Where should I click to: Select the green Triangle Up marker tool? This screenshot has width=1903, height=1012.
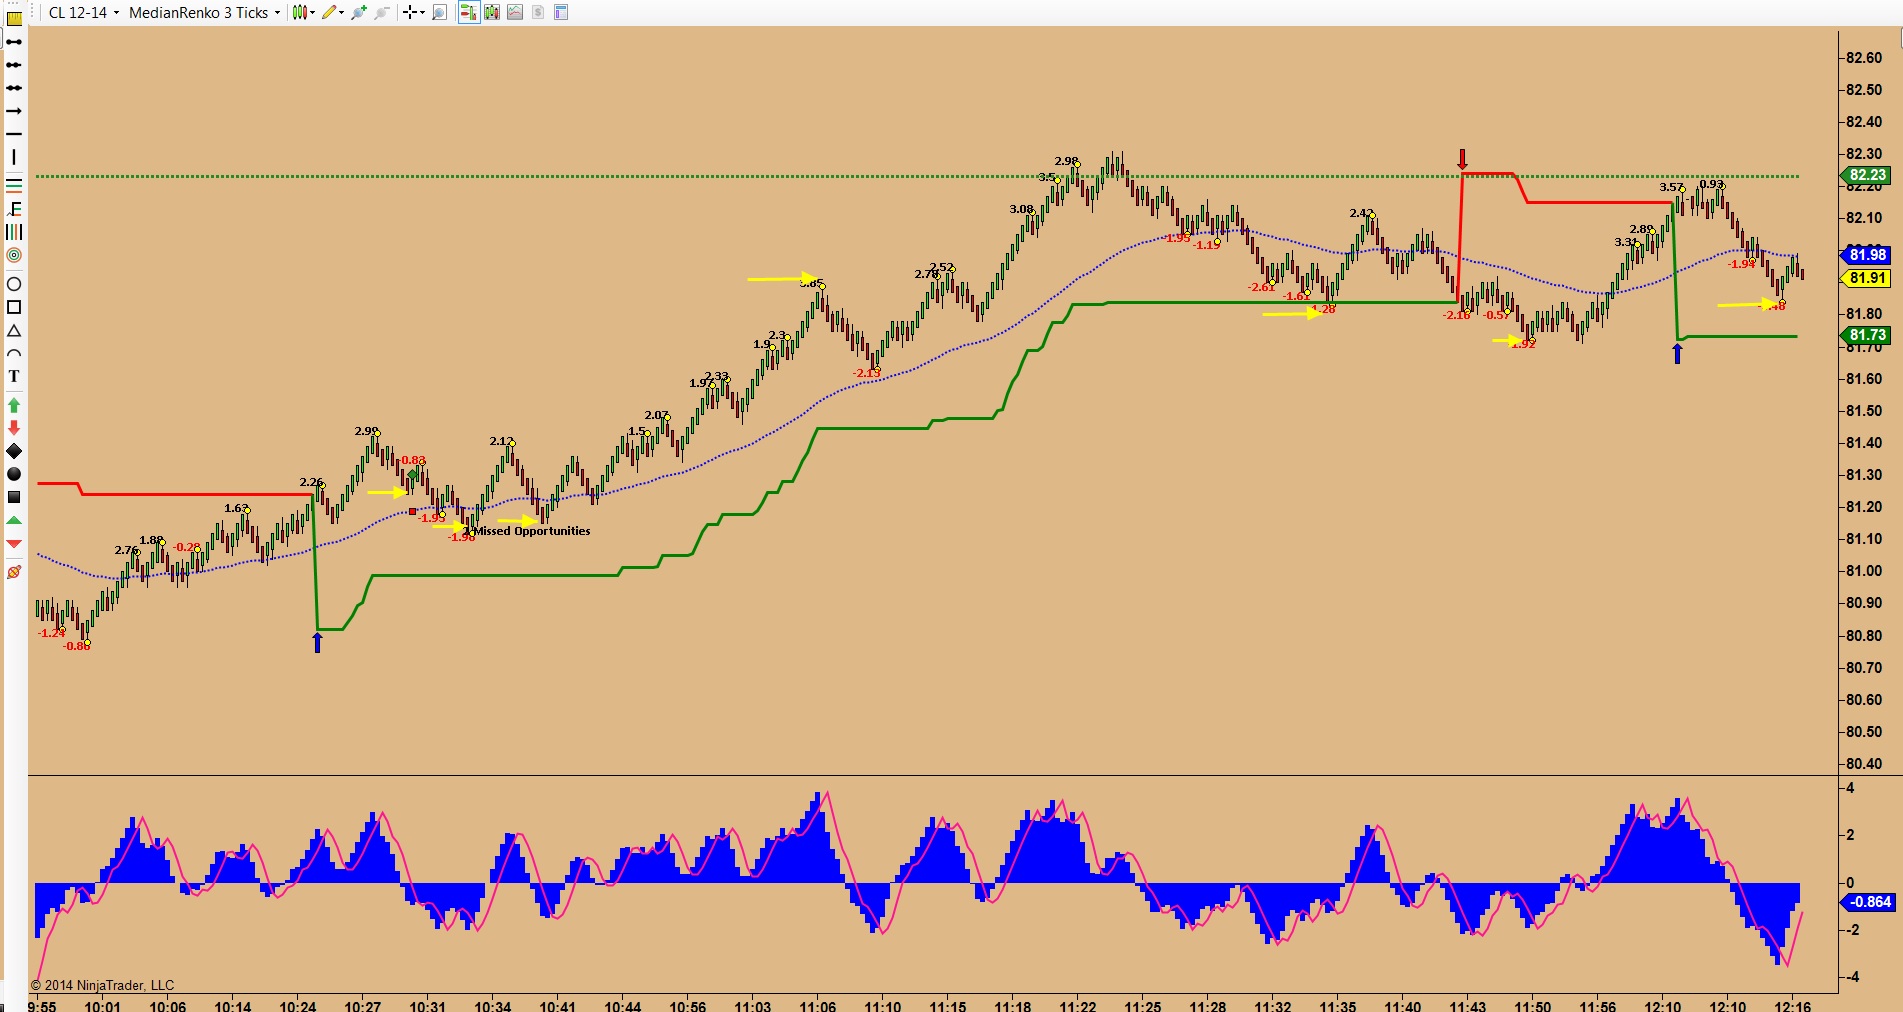point(14,520)
